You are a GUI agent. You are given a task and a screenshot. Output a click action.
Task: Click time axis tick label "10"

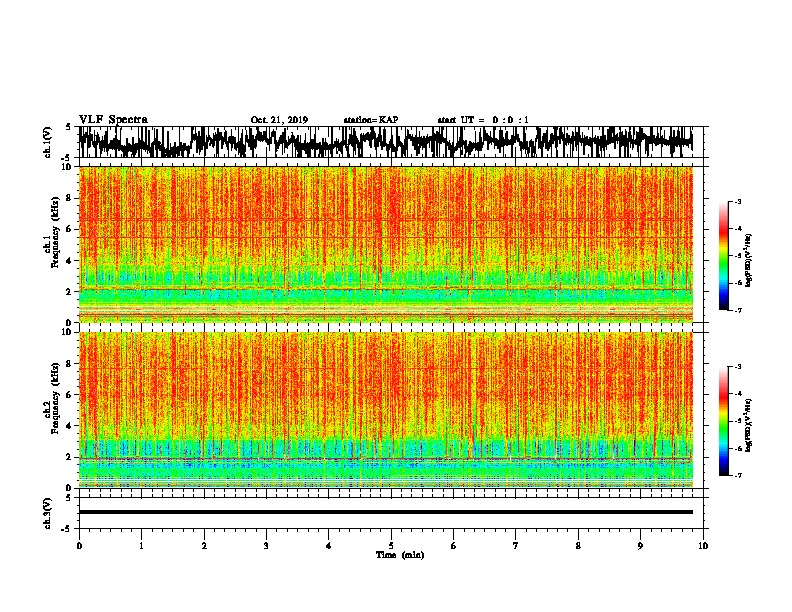coord(703,546)
